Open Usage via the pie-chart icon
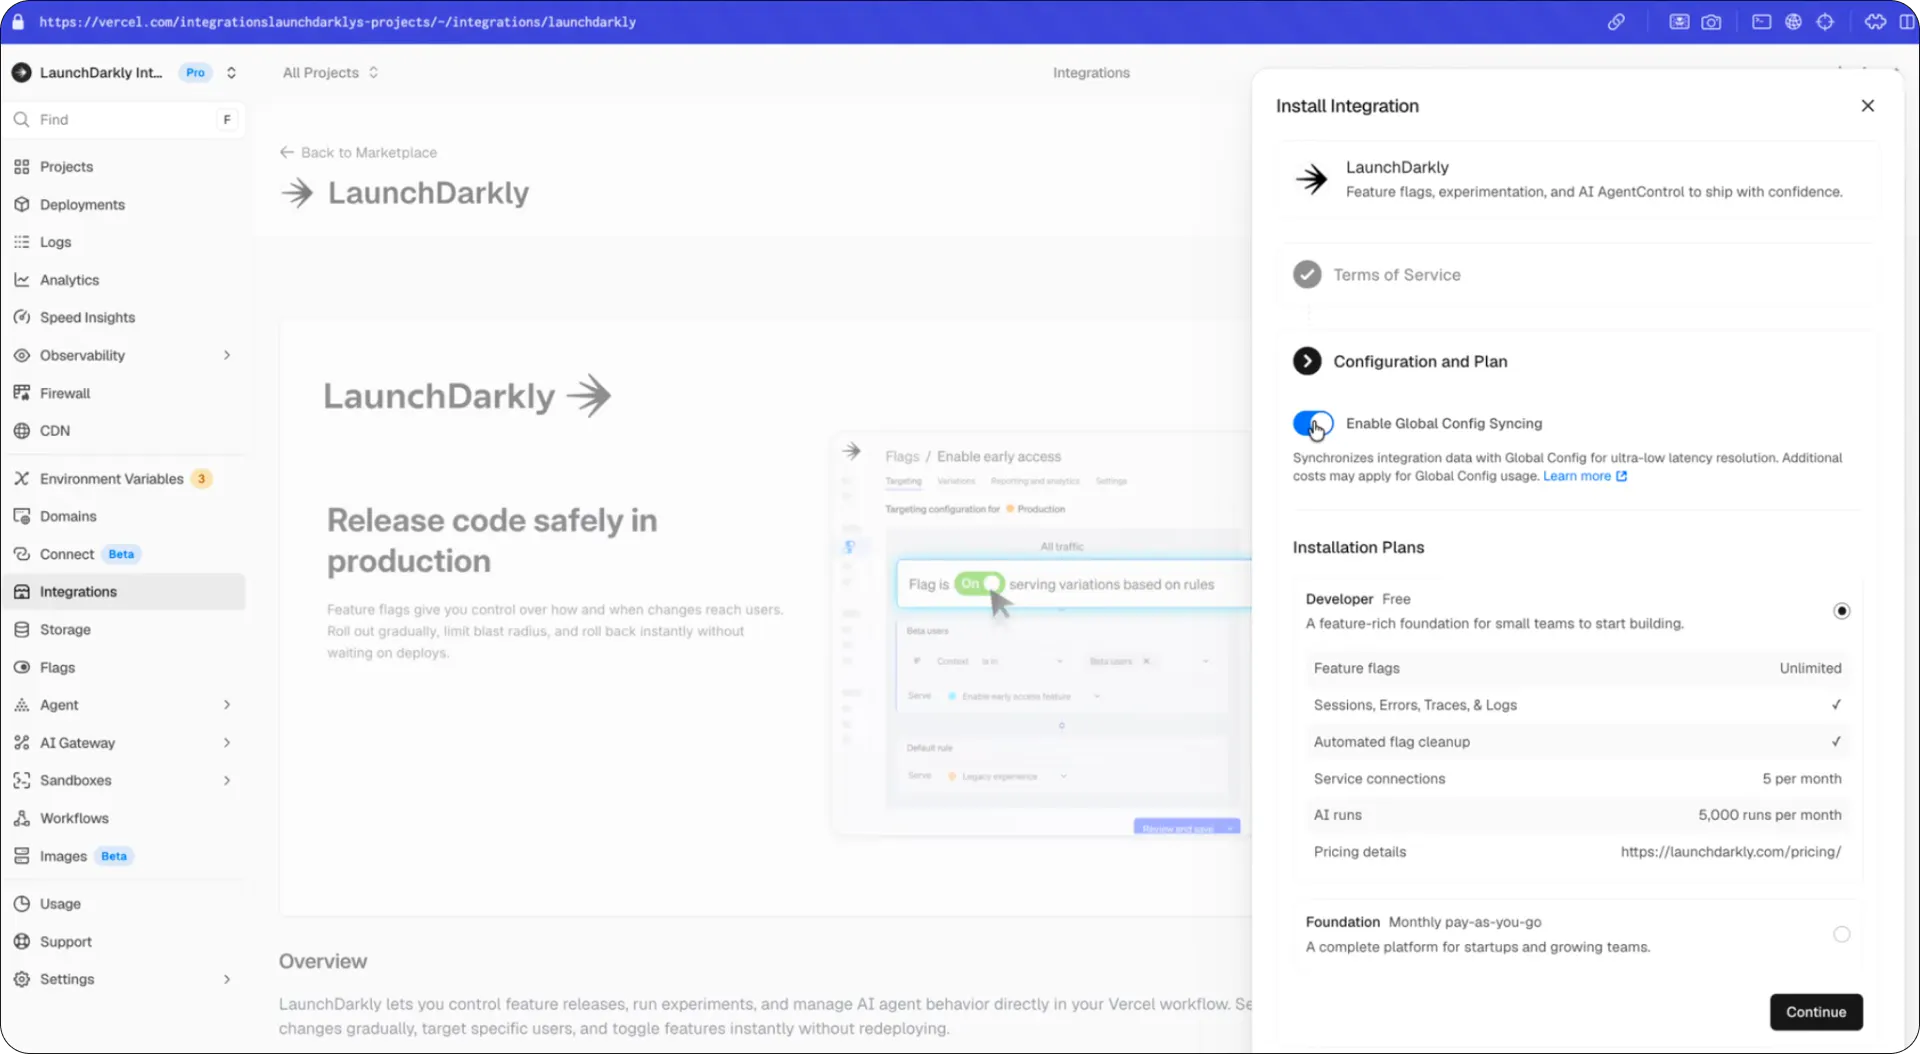The image size is (1920, 1054). coord(22,904)
